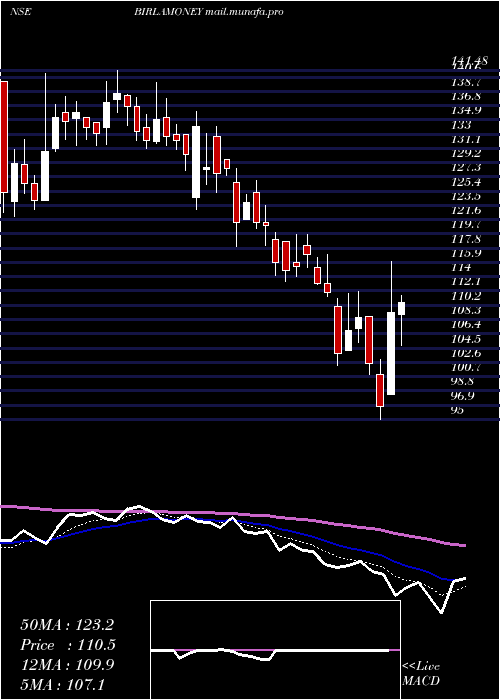
Task: Select the 95 price axis label
Action: (x=458, y=410)
